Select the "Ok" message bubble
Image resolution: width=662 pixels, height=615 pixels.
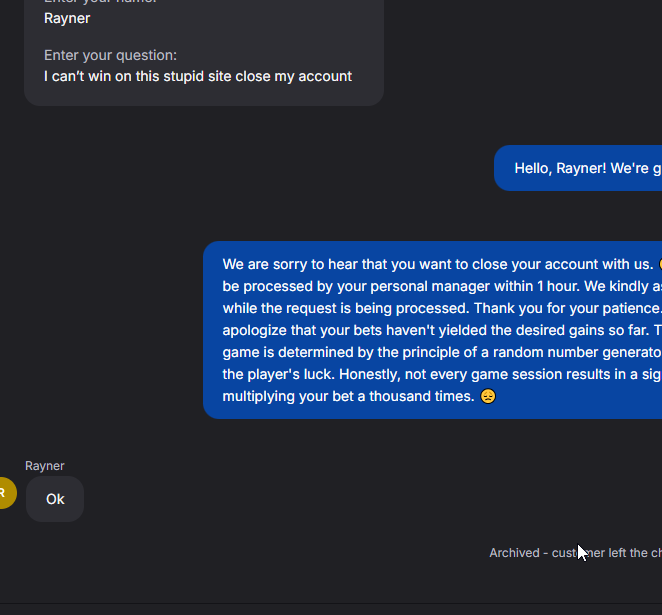[55, 499]
